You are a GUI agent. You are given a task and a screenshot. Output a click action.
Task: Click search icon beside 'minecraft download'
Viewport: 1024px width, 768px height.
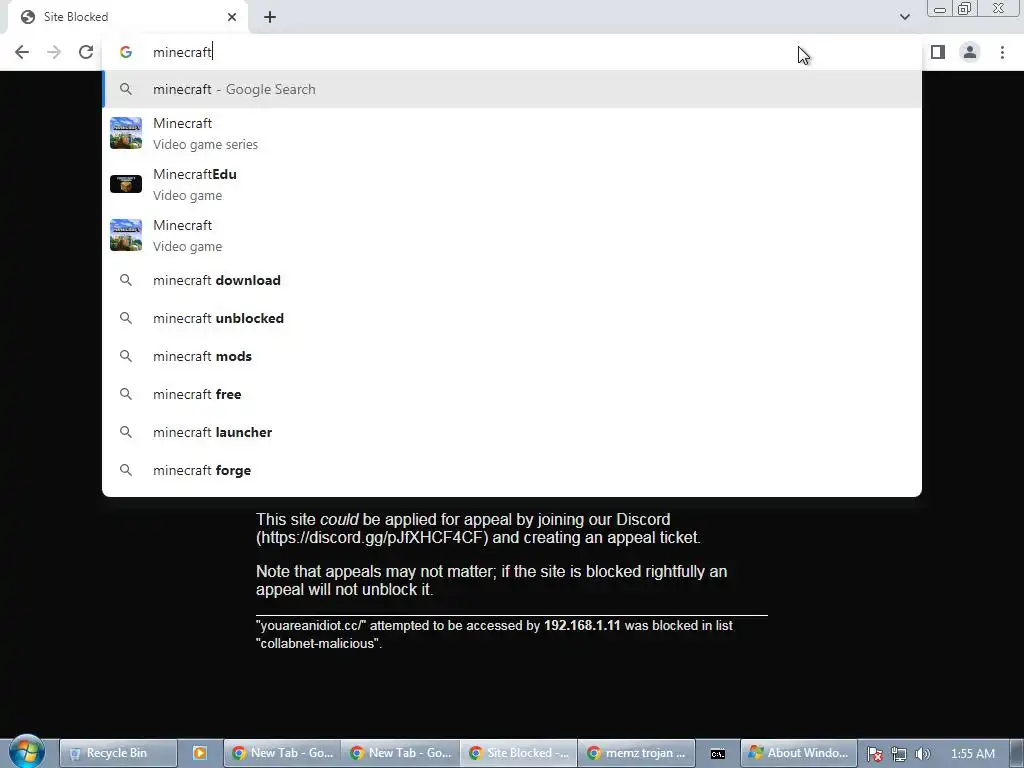pos(126,280)
